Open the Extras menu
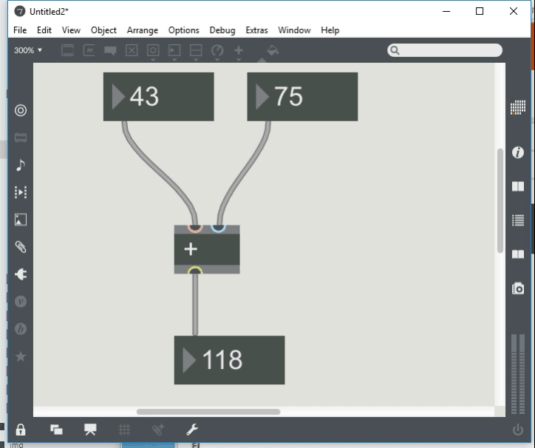 click(x=257, y=30)
